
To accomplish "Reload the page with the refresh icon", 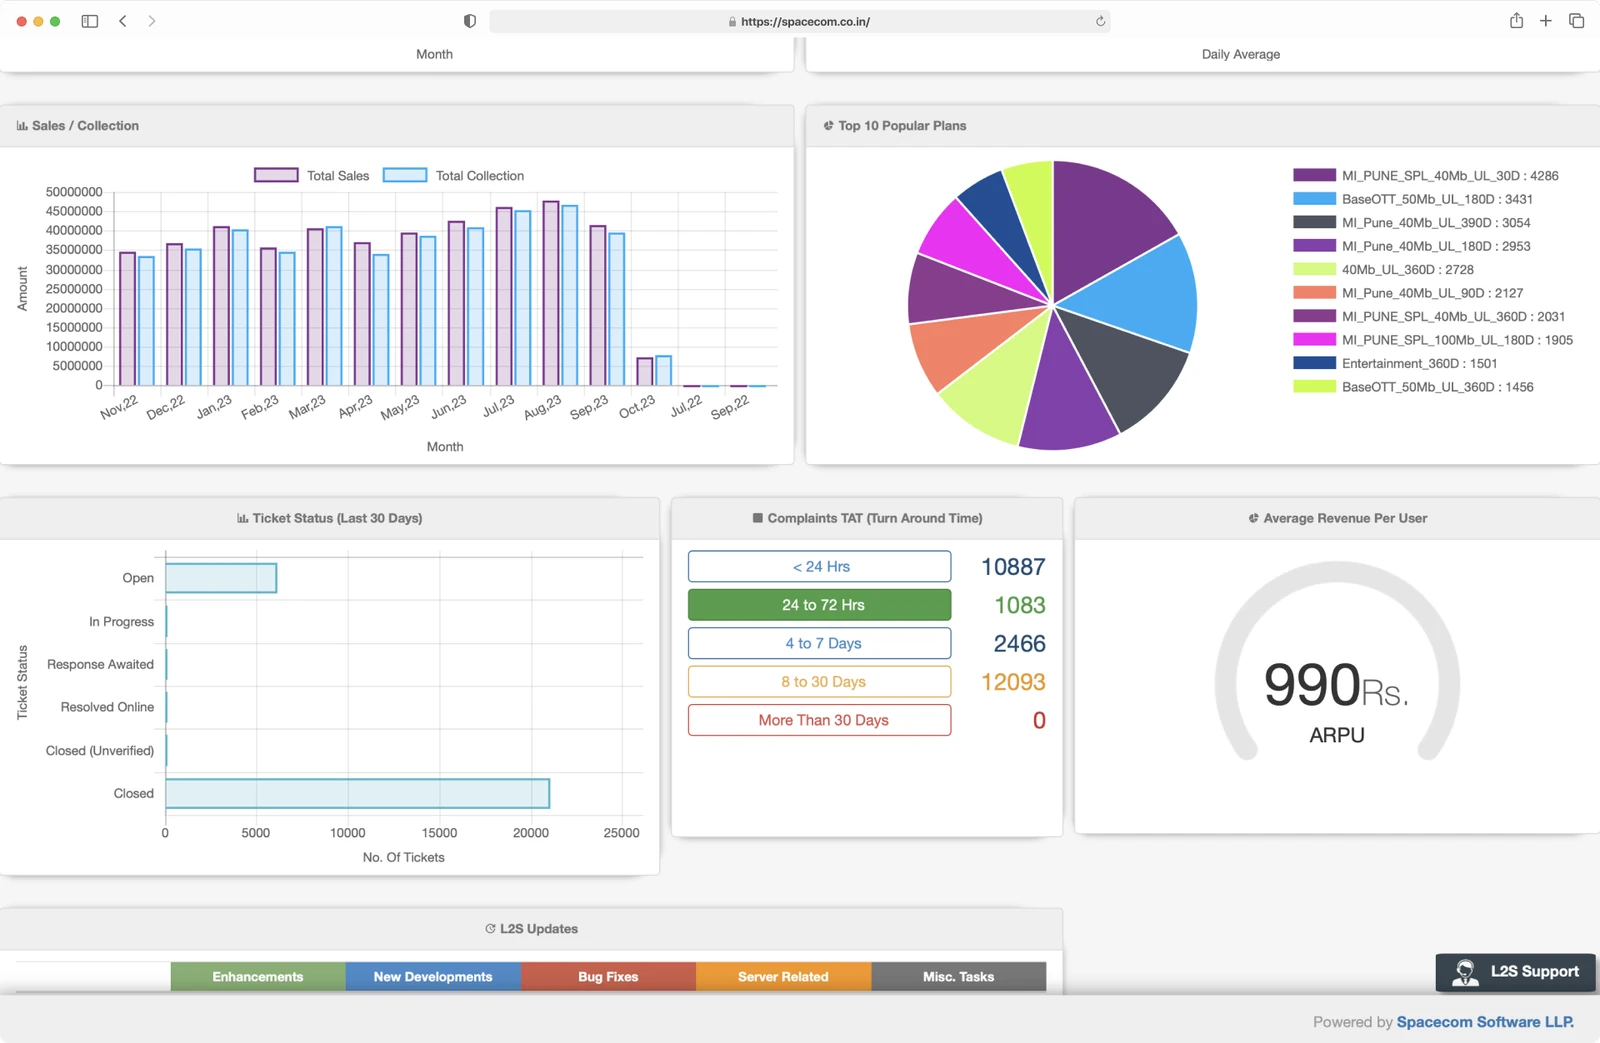I will point(1100,21).
